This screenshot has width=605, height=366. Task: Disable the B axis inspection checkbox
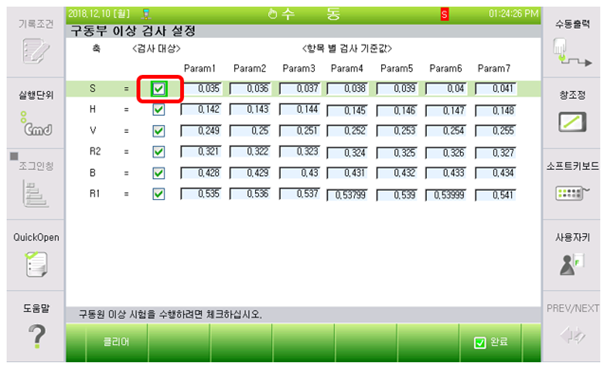(159, 173)
